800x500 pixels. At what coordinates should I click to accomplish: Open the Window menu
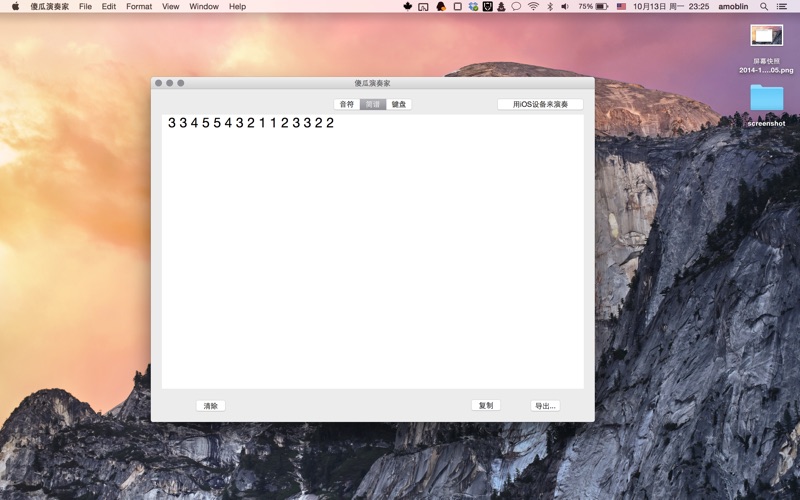tap(204, 6)
